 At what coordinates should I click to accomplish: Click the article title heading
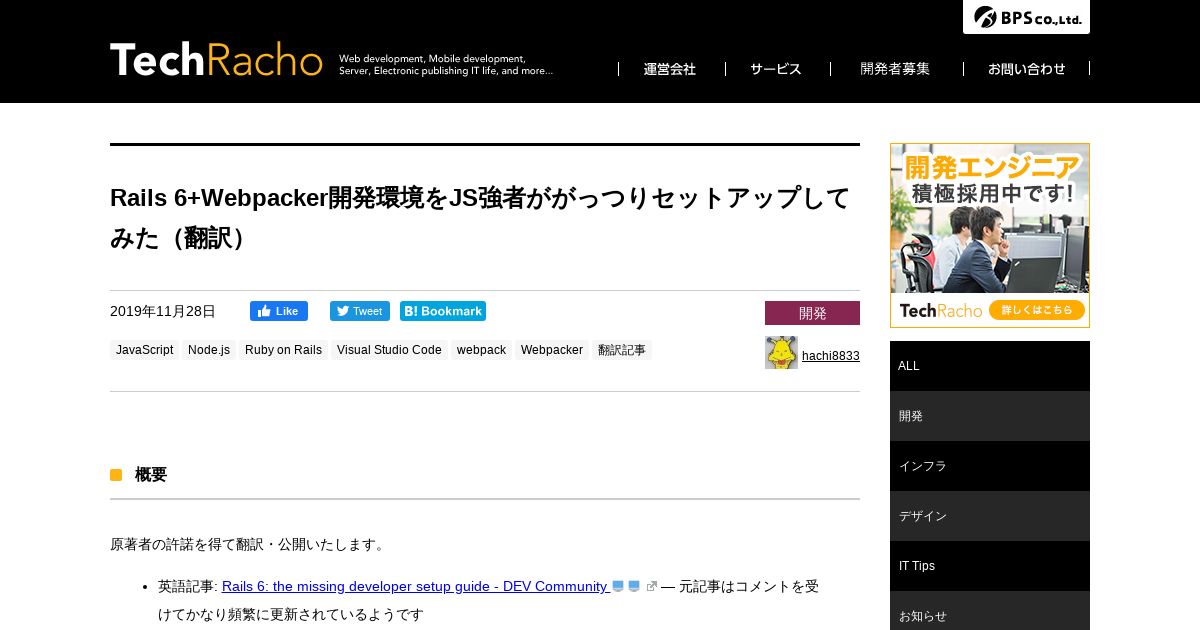point(480,218)
